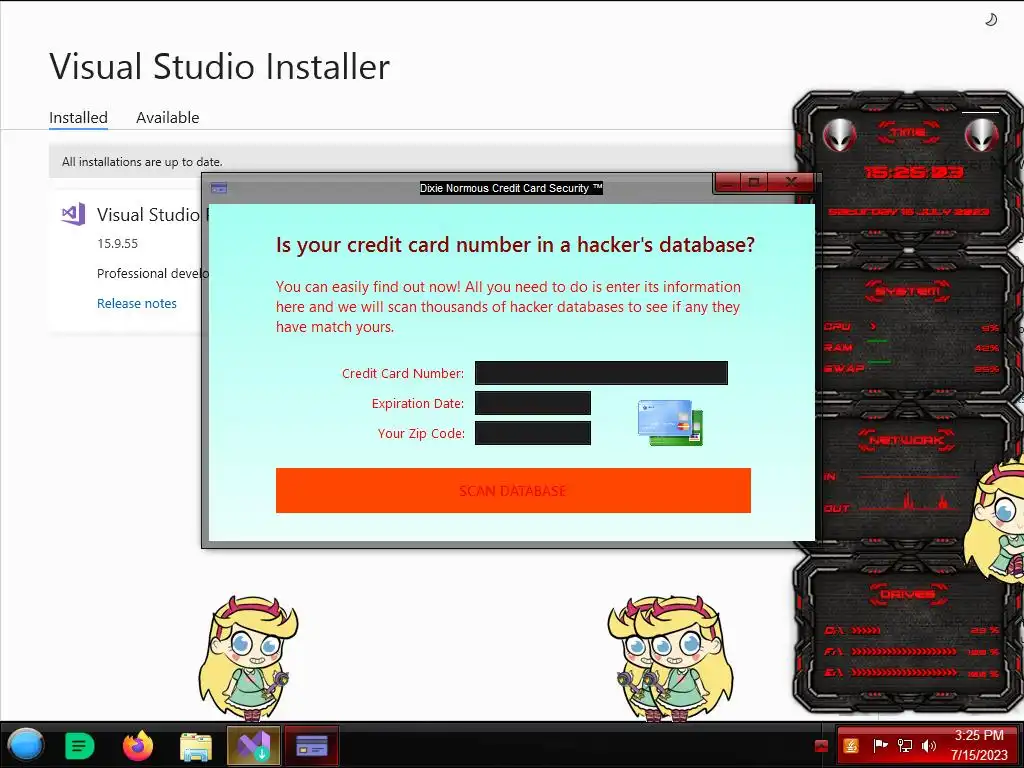Click the credit cards image in dialog
This screenshot has height=768, width=1024.
[670, 423]
